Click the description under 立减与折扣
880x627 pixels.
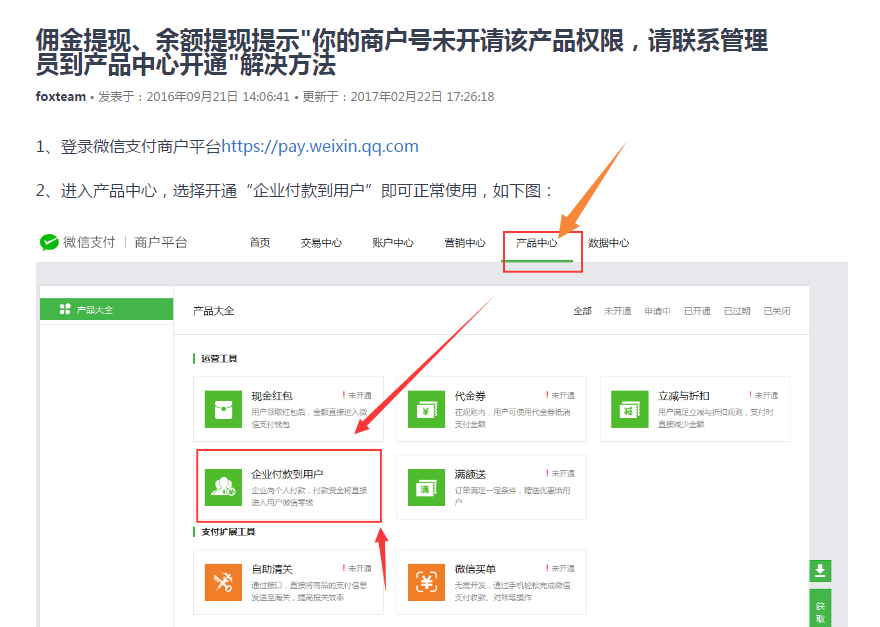716,418
